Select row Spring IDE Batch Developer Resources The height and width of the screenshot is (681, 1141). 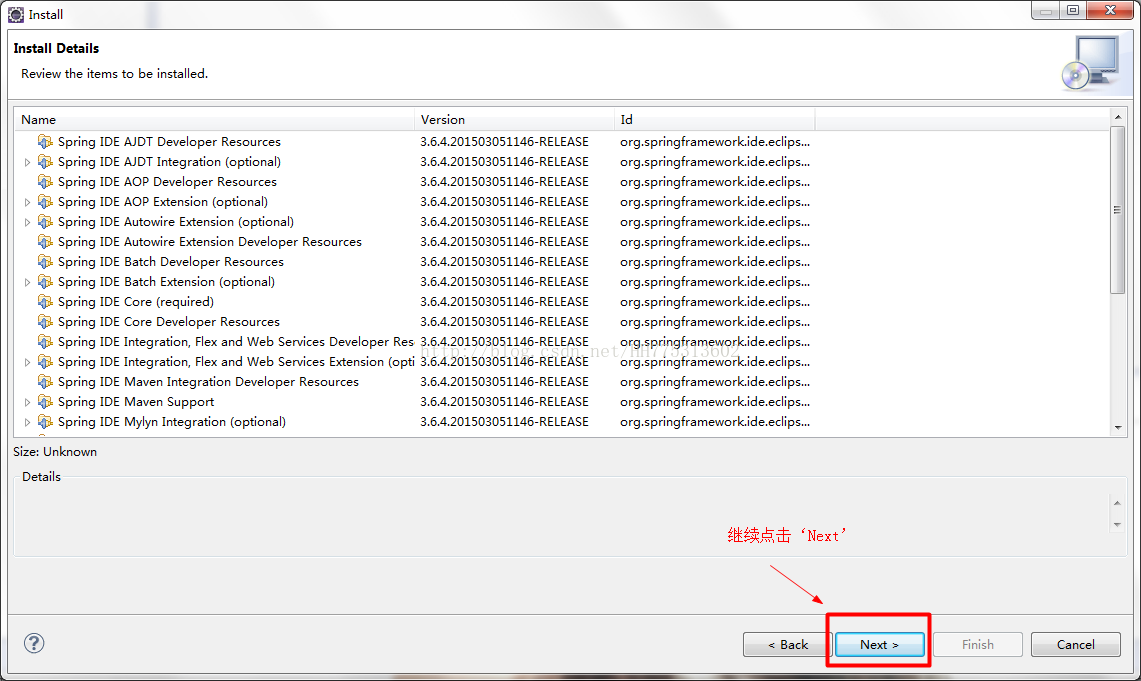562,261
